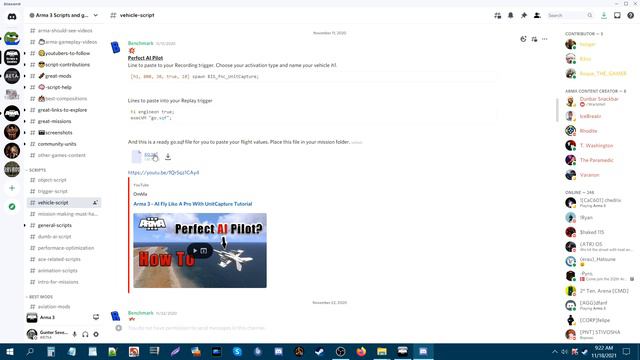Viewport: 640px width, 360px height.
Task: Expand general-scripts channel arrow
Action: pyautogui.click(x=25, y=225)
